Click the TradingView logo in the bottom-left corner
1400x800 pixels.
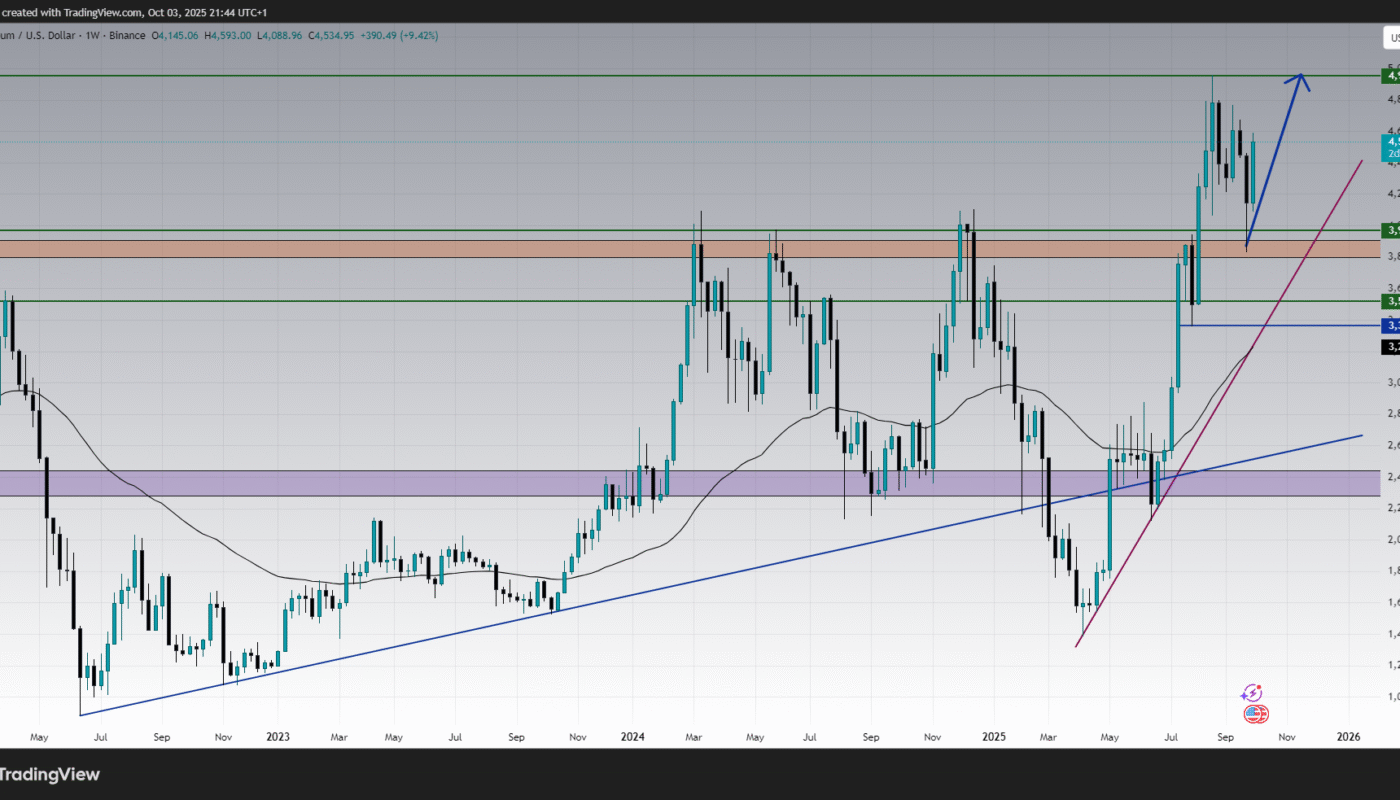coord(50,774)
